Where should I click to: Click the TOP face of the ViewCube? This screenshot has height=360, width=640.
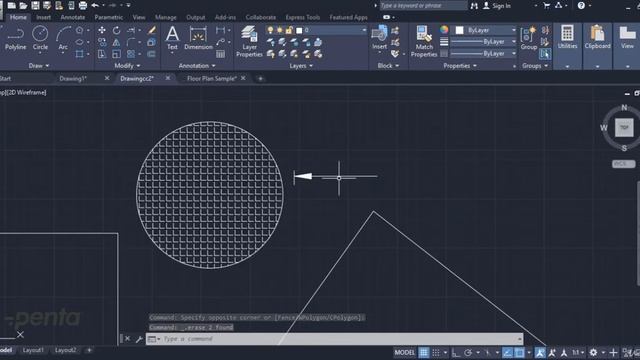coord(624,127)
